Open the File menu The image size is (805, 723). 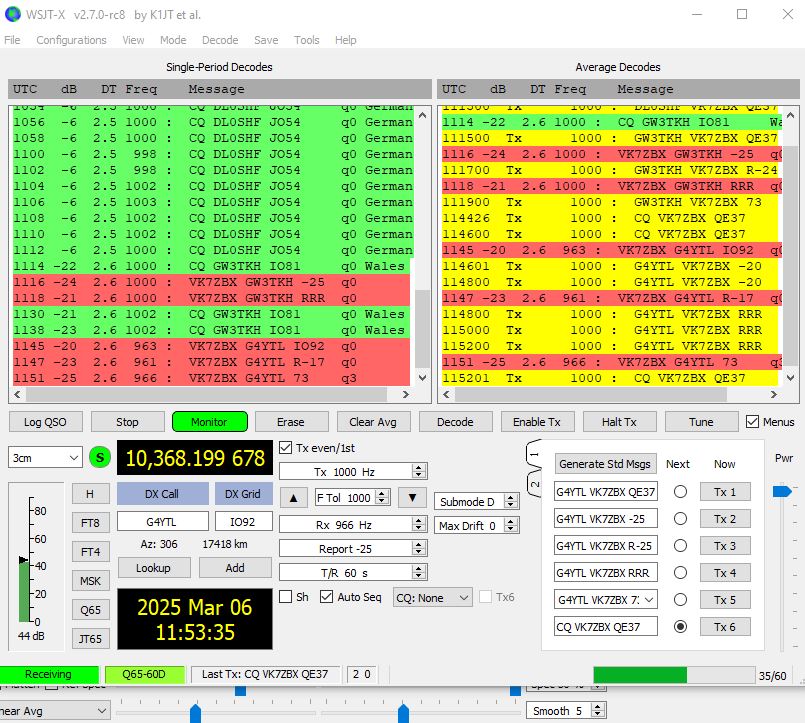point(12,40)
